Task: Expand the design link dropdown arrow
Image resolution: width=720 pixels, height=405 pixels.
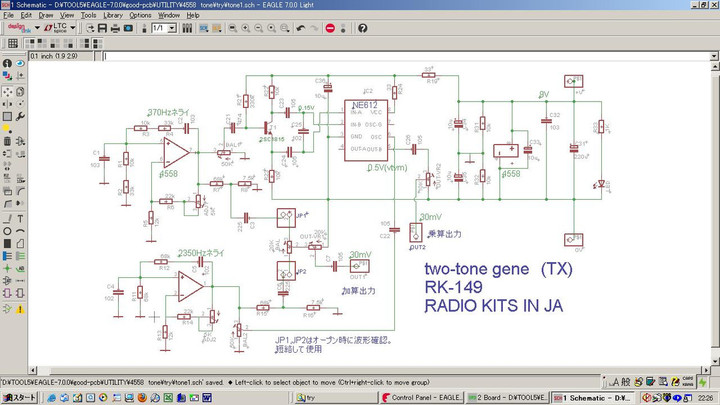Action: tap(37, 28)
